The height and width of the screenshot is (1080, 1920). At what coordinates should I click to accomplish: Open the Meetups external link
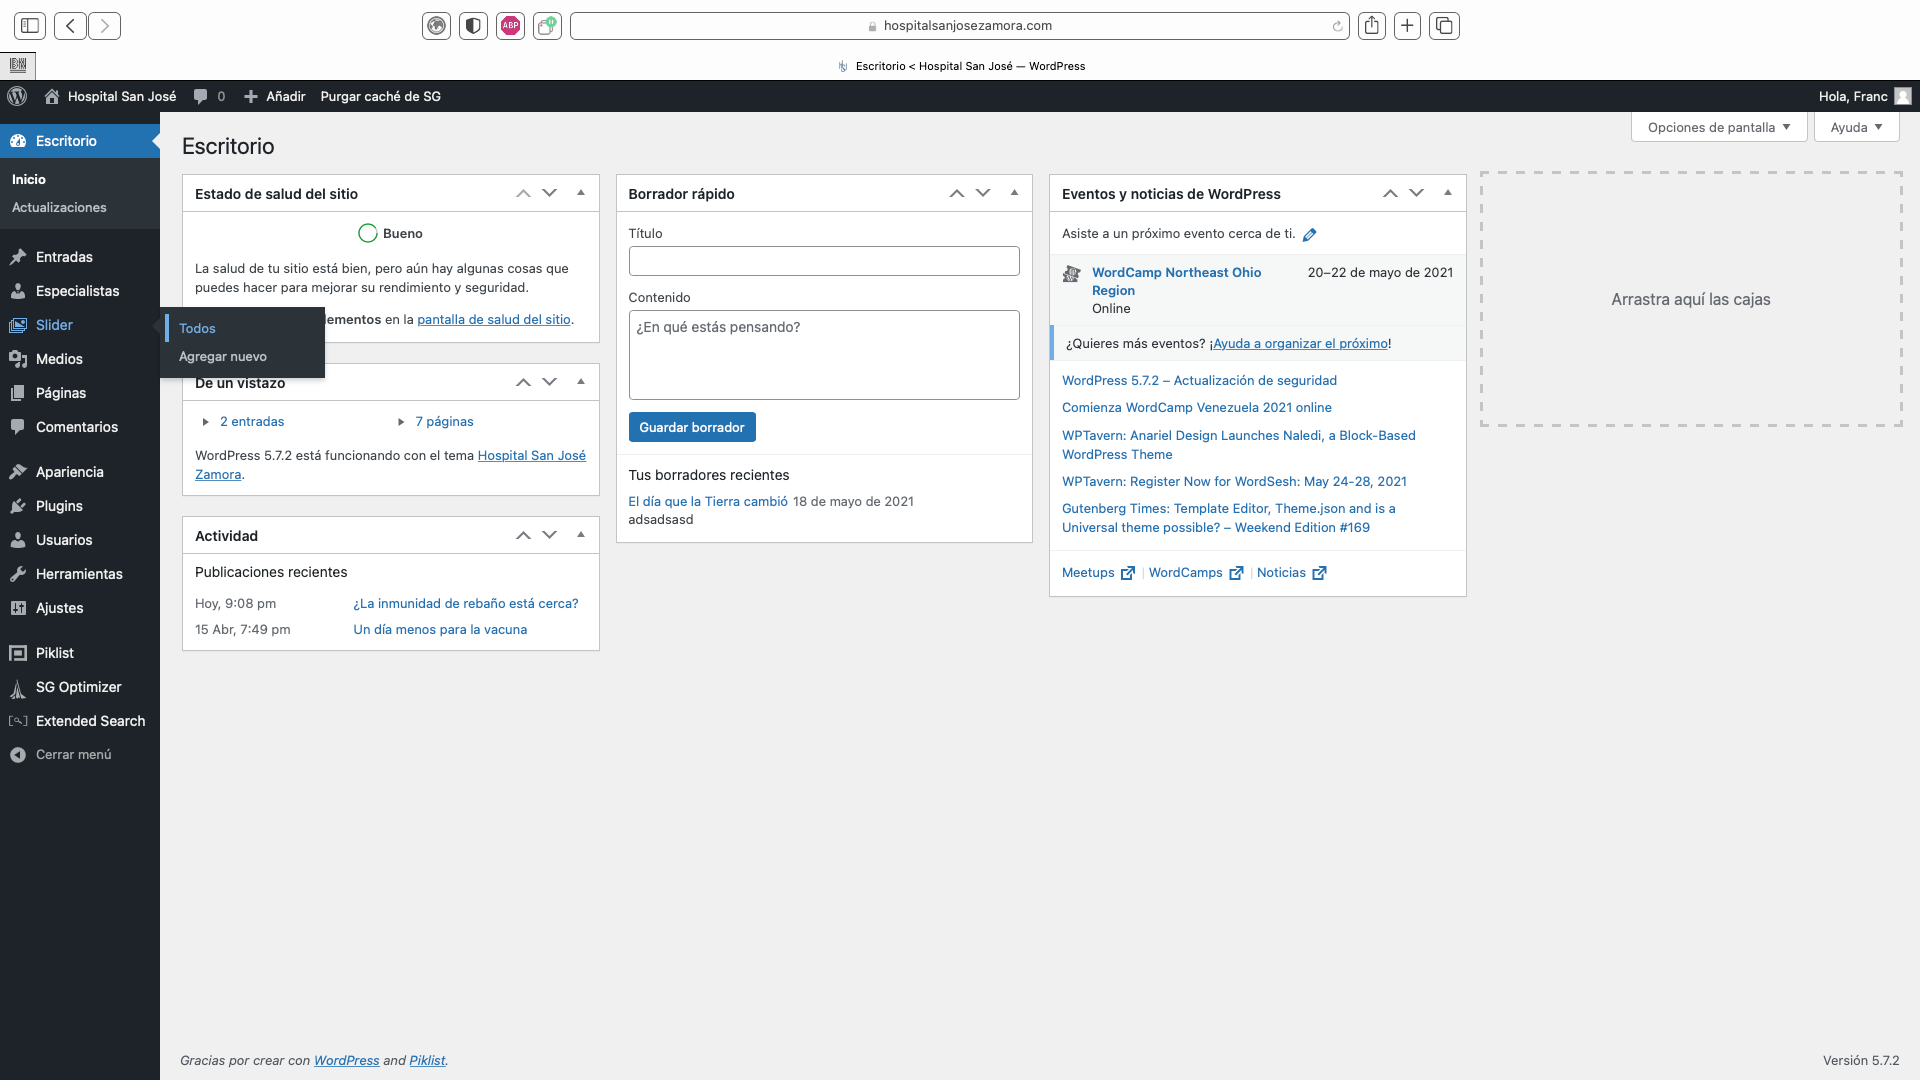point(1098,572)
